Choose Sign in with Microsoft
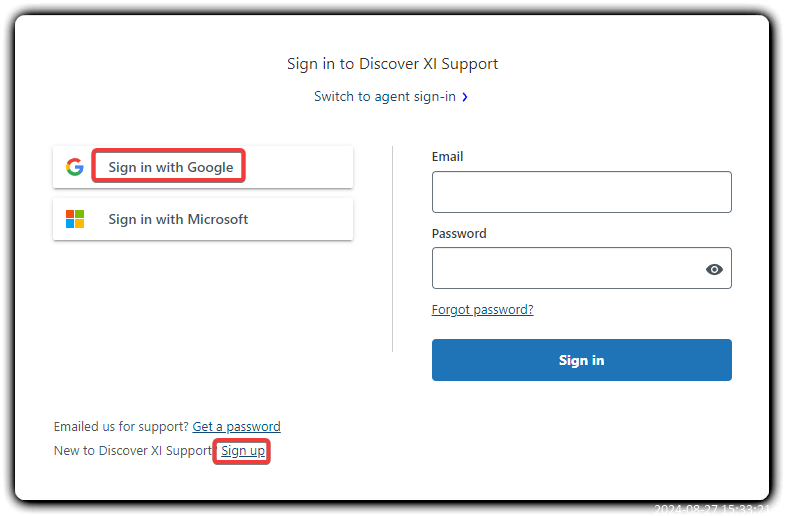 coord(178,219)
